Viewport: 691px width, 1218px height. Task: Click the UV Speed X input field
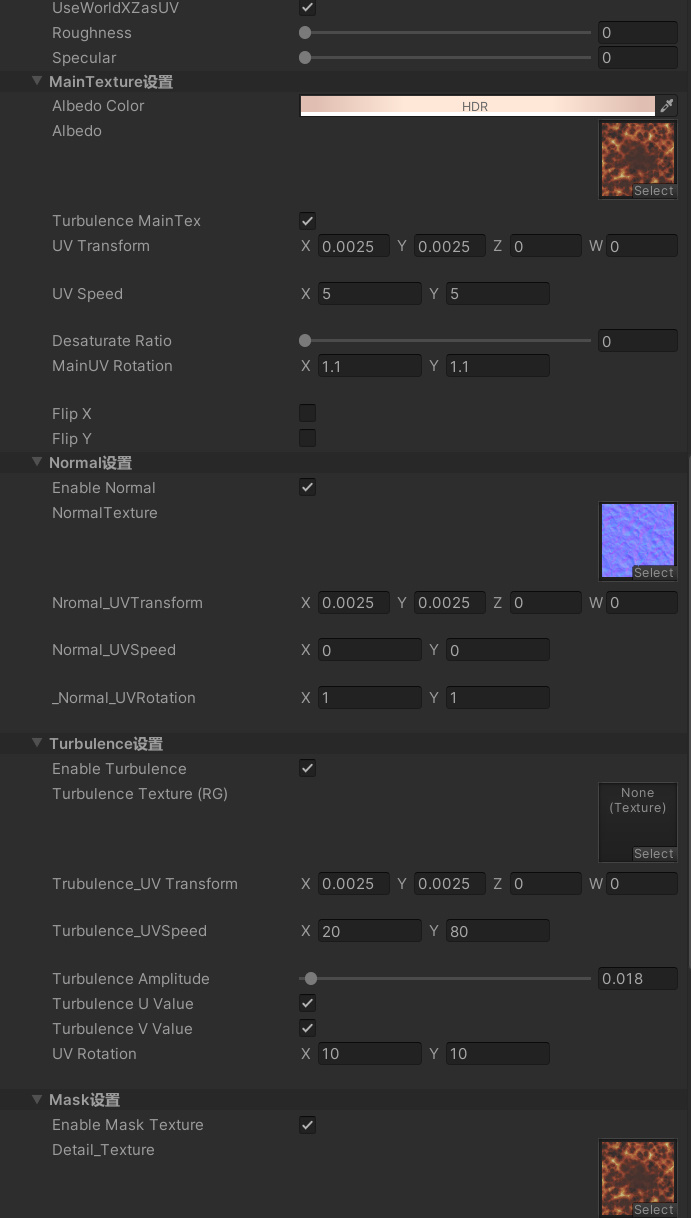(370, 294)
